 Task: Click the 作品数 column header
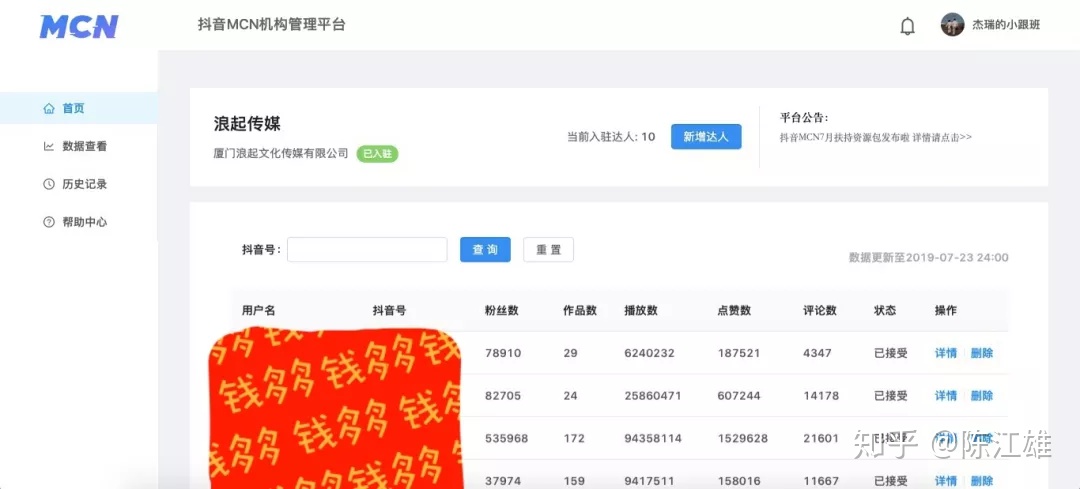click(579, 311)
